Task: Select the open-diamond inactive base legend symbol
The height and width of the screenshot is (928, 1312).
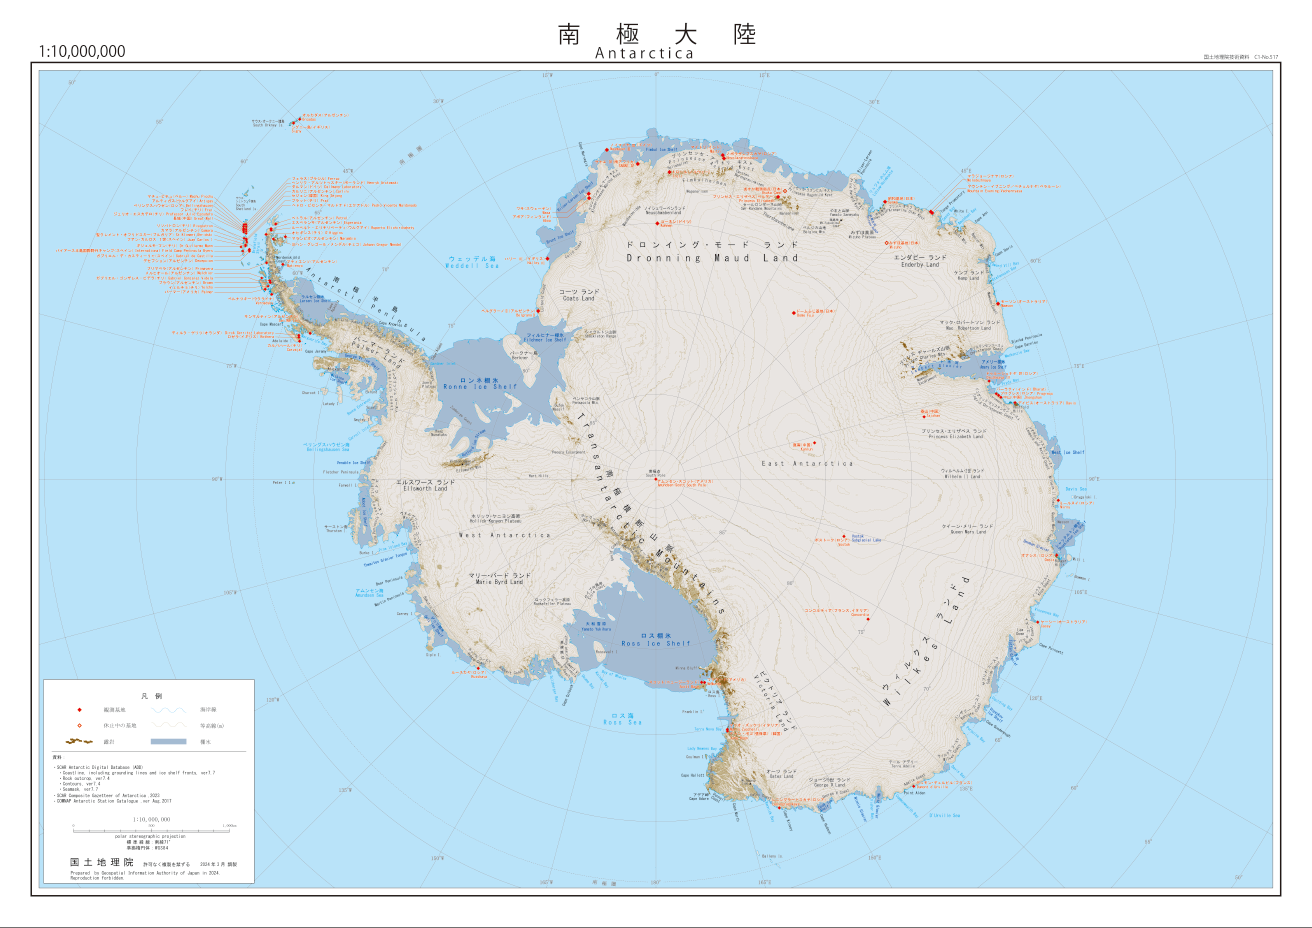Action: pyautogui.click(x=79, y=726)
